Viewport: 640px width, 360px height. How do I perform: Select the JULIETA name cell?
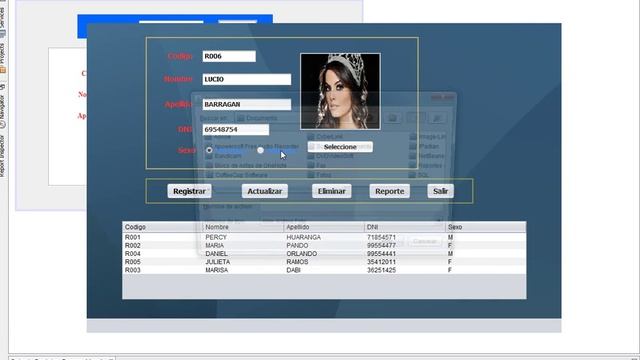pyautogui.click(x=243, y=262)
